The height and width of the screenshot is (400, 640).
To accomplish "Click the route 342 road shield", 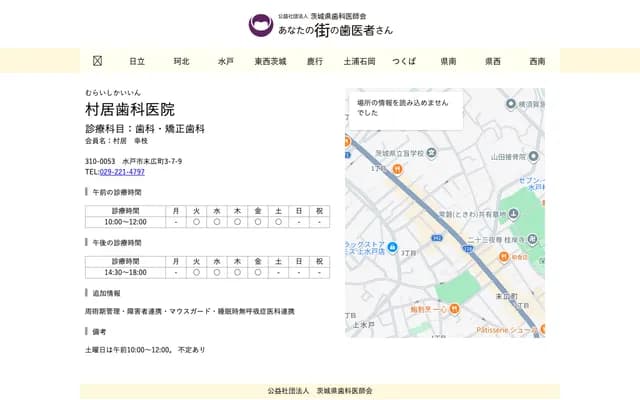I will (x=437, y=238).
